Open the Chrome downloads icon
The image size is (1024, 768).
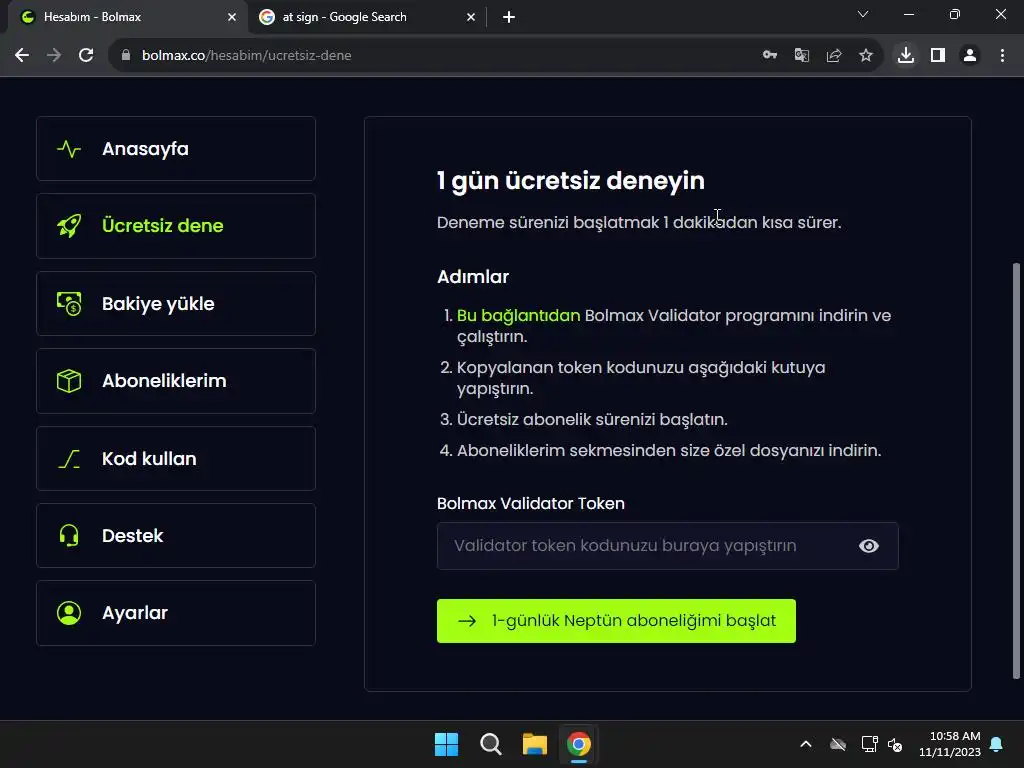[x=905, y=56]
